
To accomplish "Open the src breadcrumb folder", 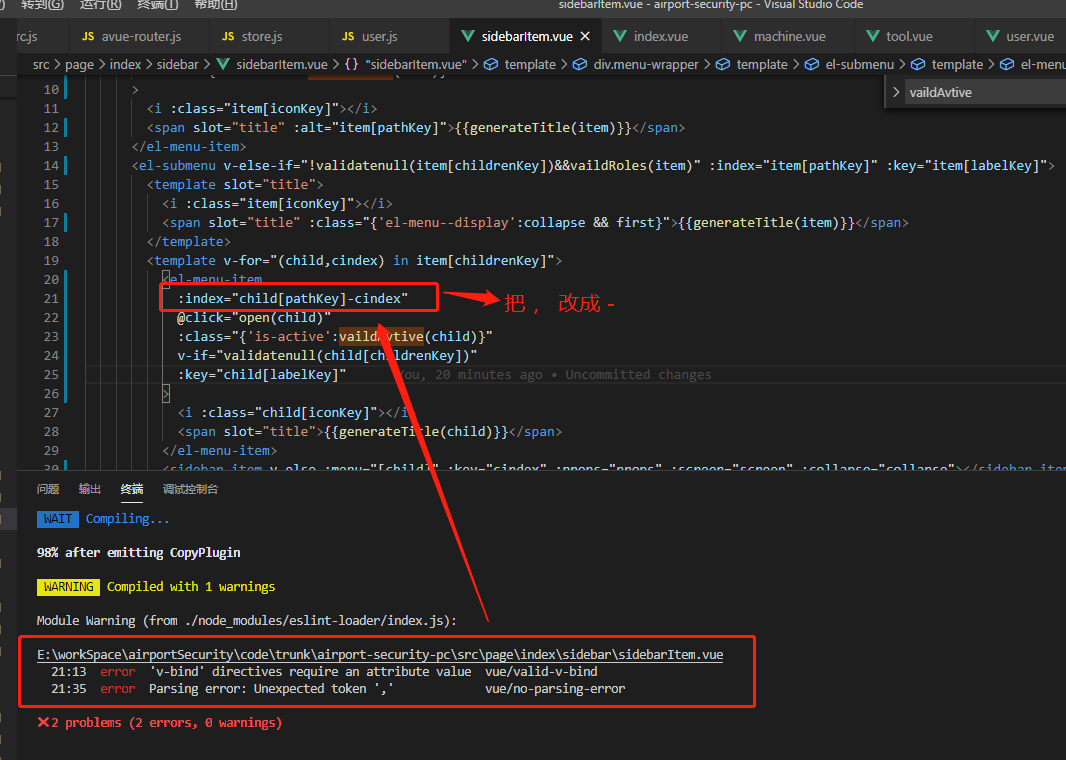I will 41,64.
